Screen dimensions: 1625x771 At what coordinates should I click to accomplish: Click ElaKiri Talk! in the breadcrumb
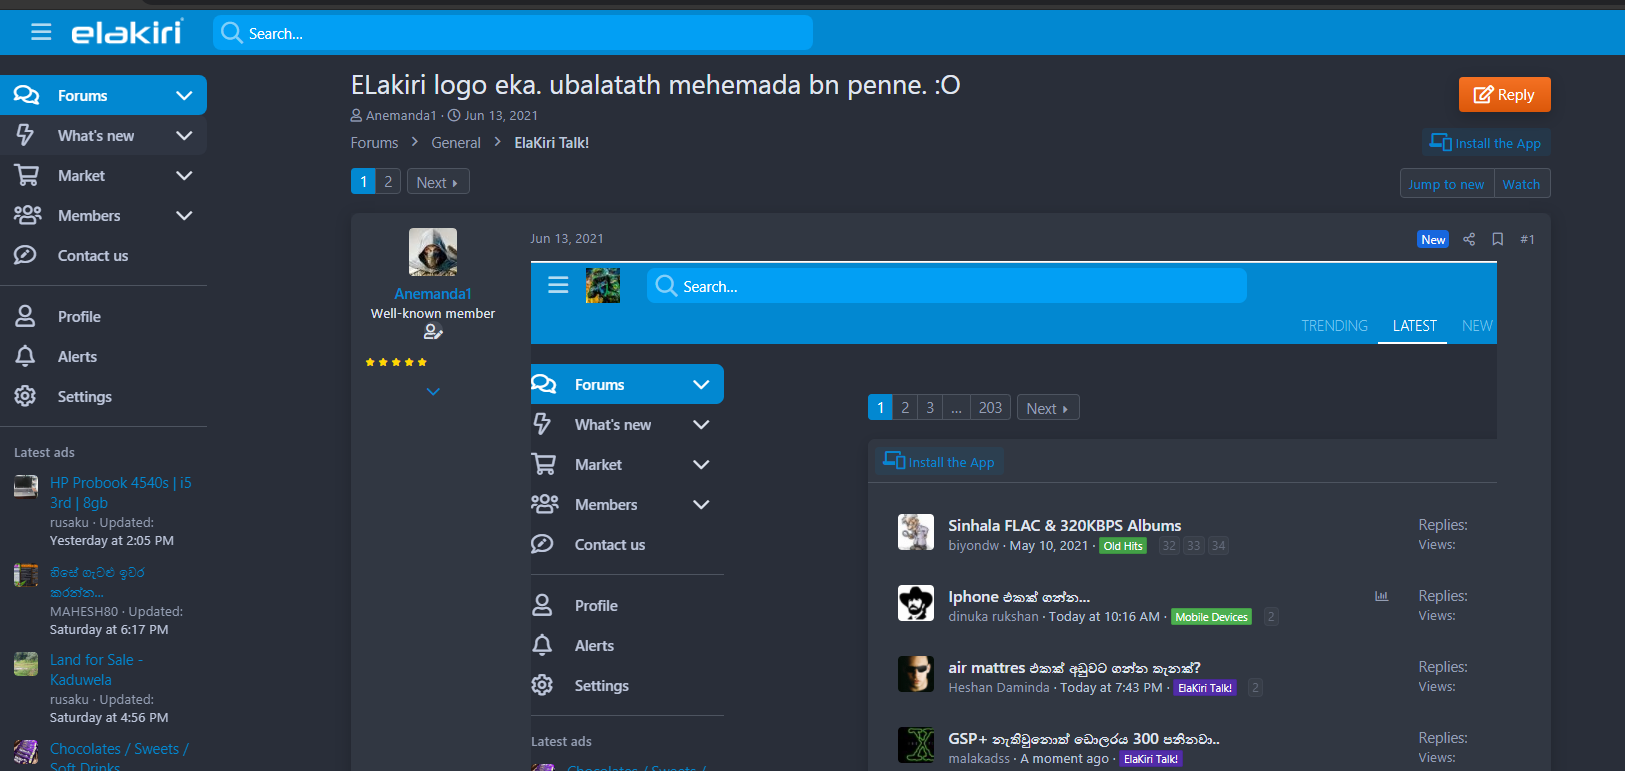(551, 143)
